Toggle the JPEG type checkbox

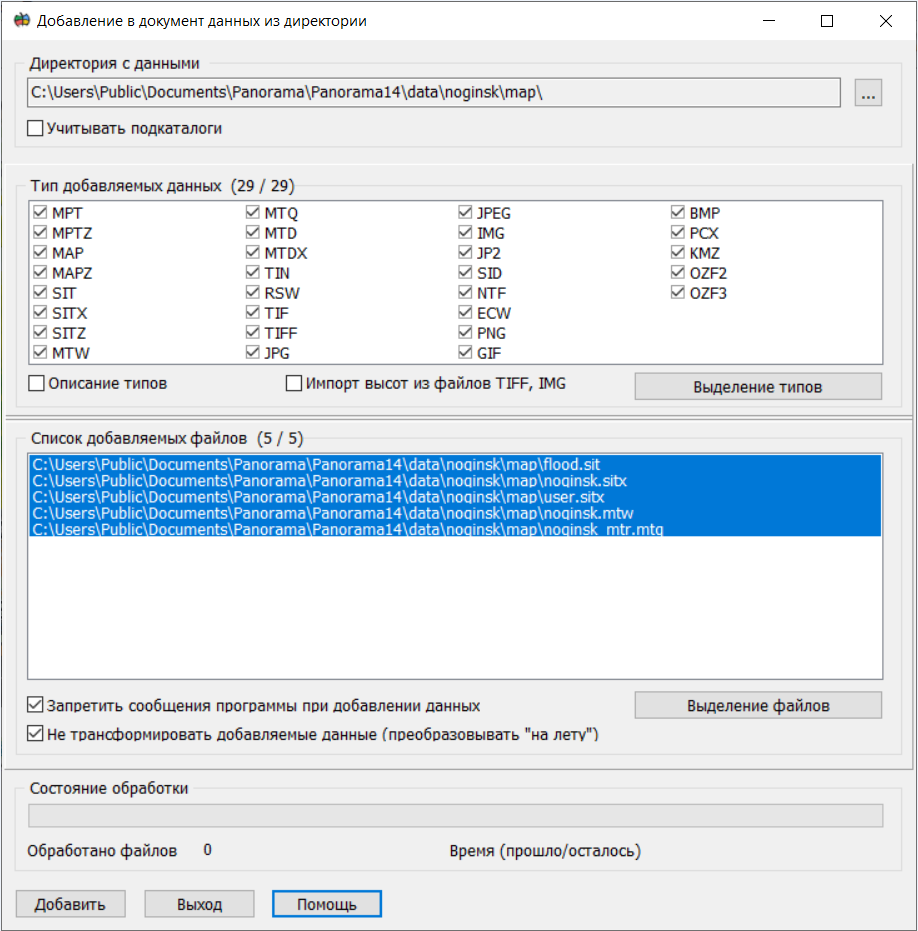[x=466, y=213]
